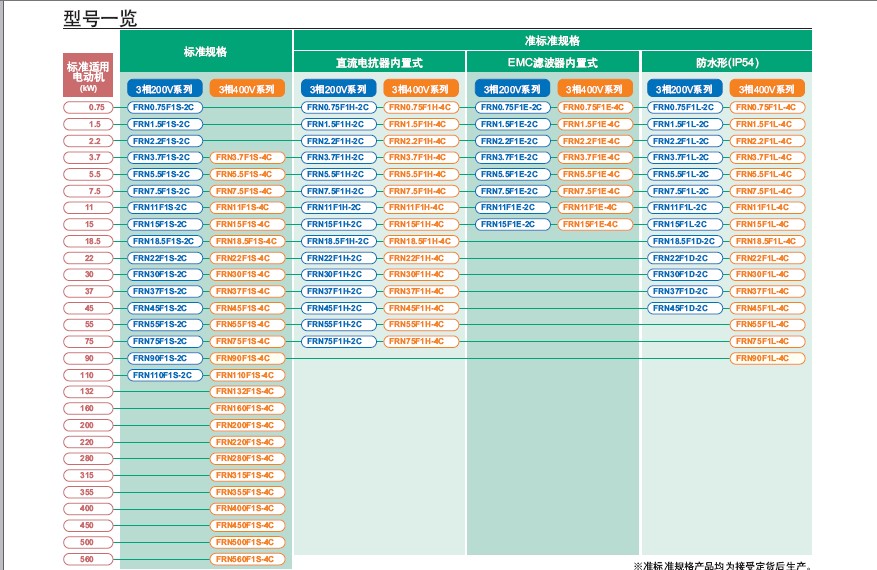Select model FRN30F1D-2C

[x=685, y=275]
